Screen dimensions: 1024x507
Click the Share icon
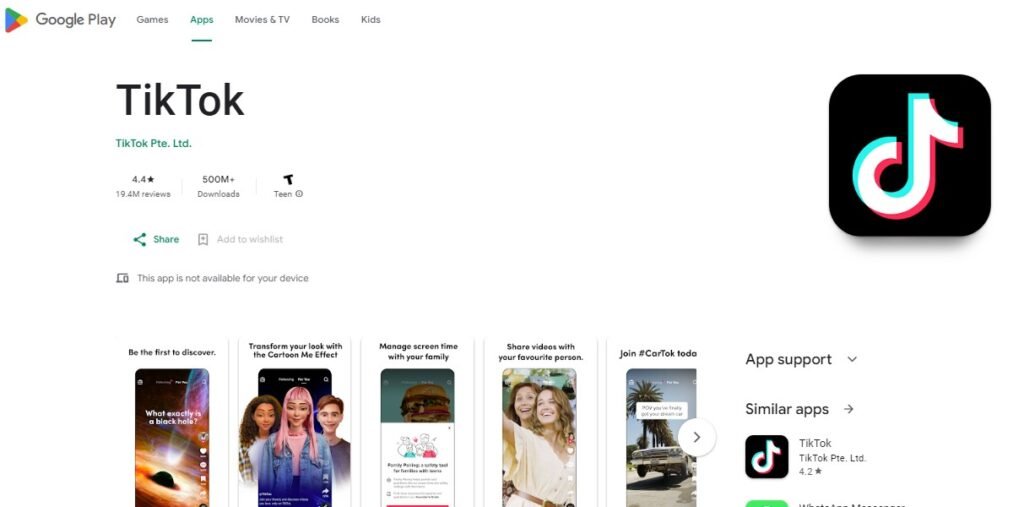click(140, 239)
